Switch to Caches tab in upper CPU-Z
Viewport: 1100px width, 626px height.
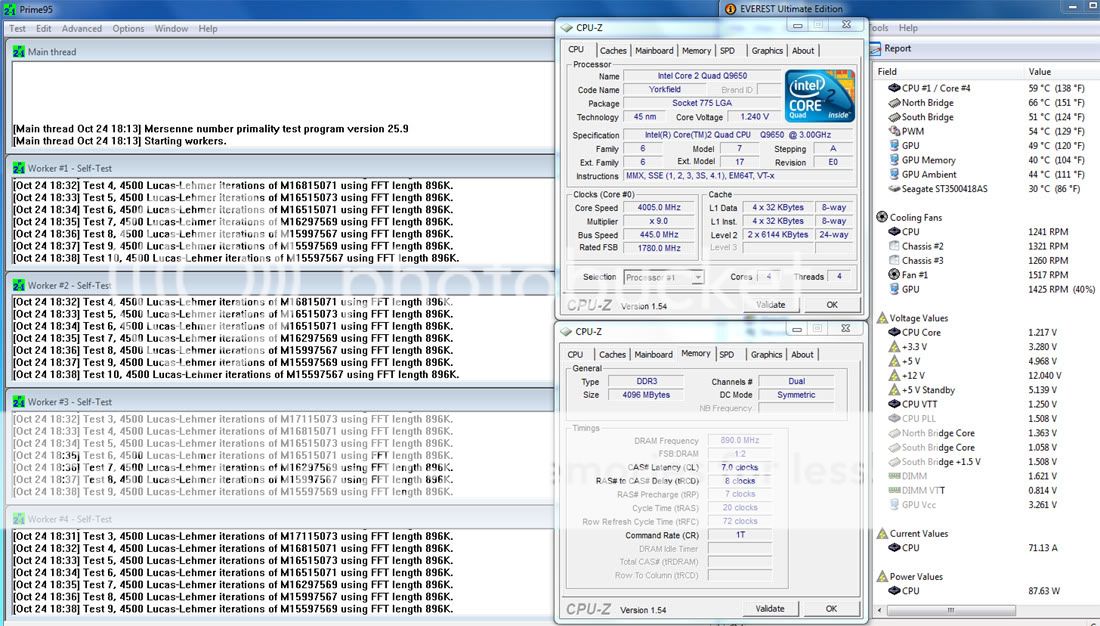[x=613, y=51]
